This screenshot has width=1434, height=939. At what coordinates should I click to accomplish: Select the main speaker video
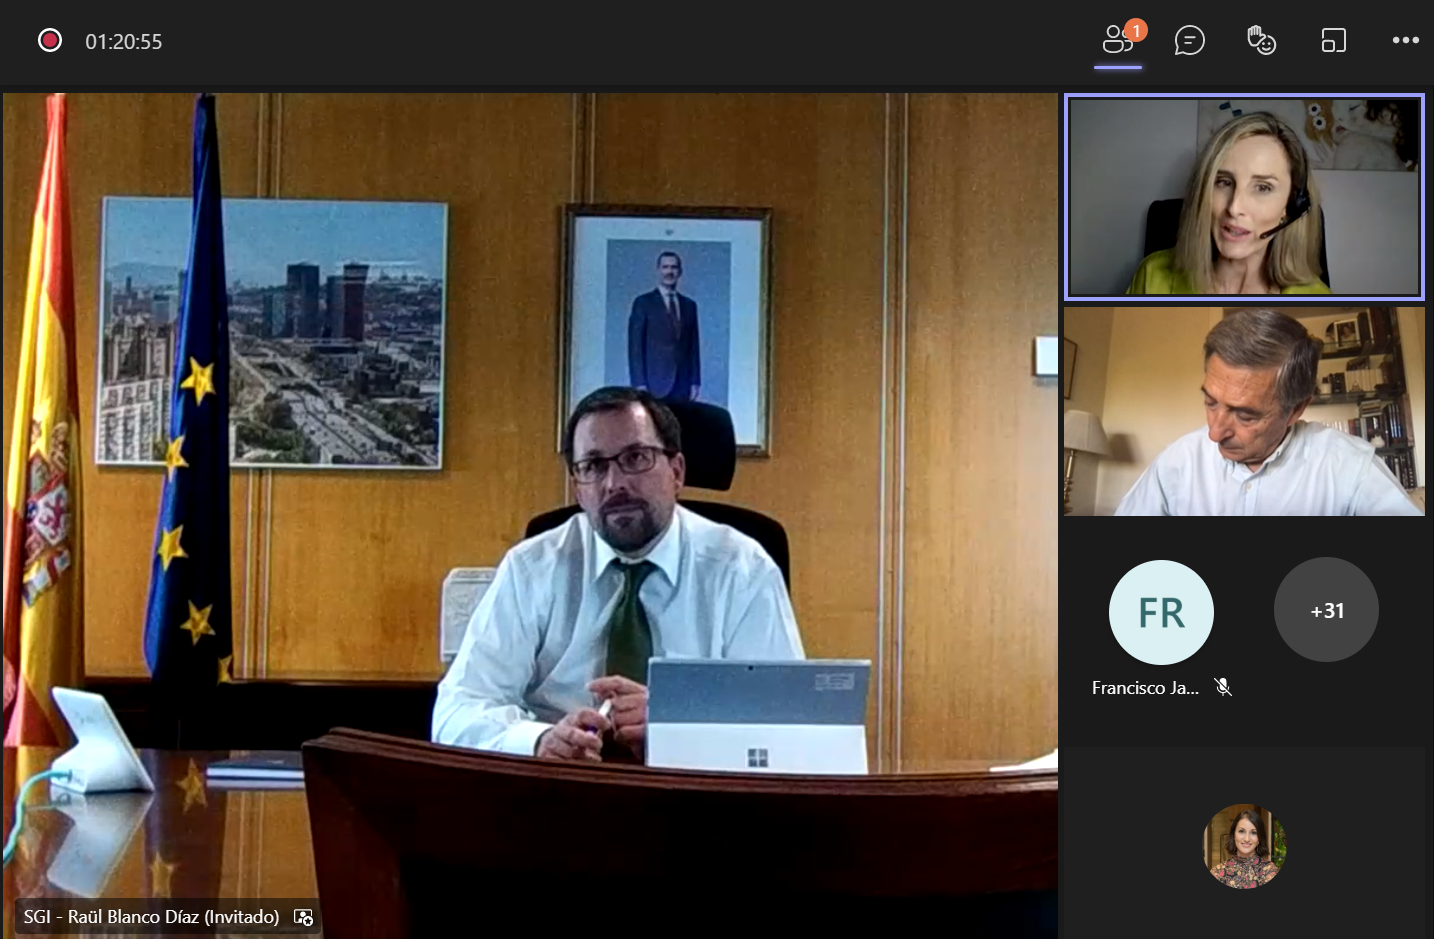pos(530,516)
